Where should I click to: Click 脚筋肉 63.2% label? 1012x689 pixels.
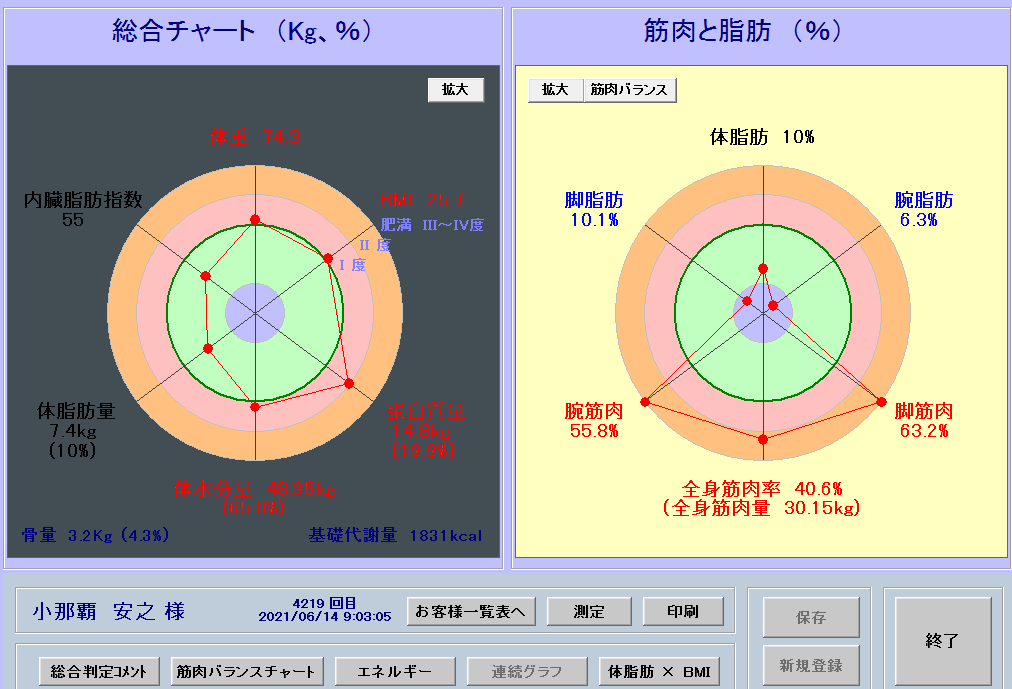point(924,421)
